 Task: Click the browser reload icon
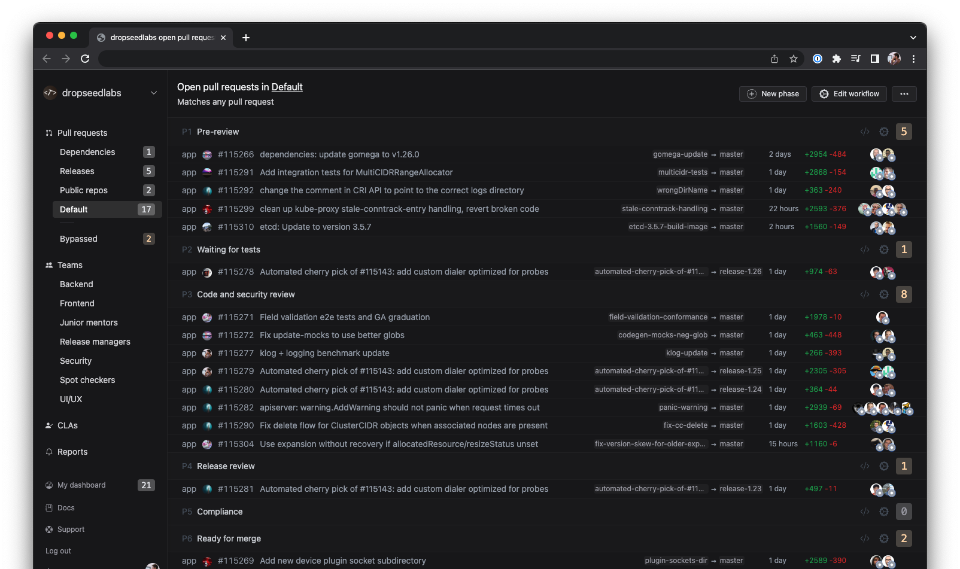(x=85, y=59)
